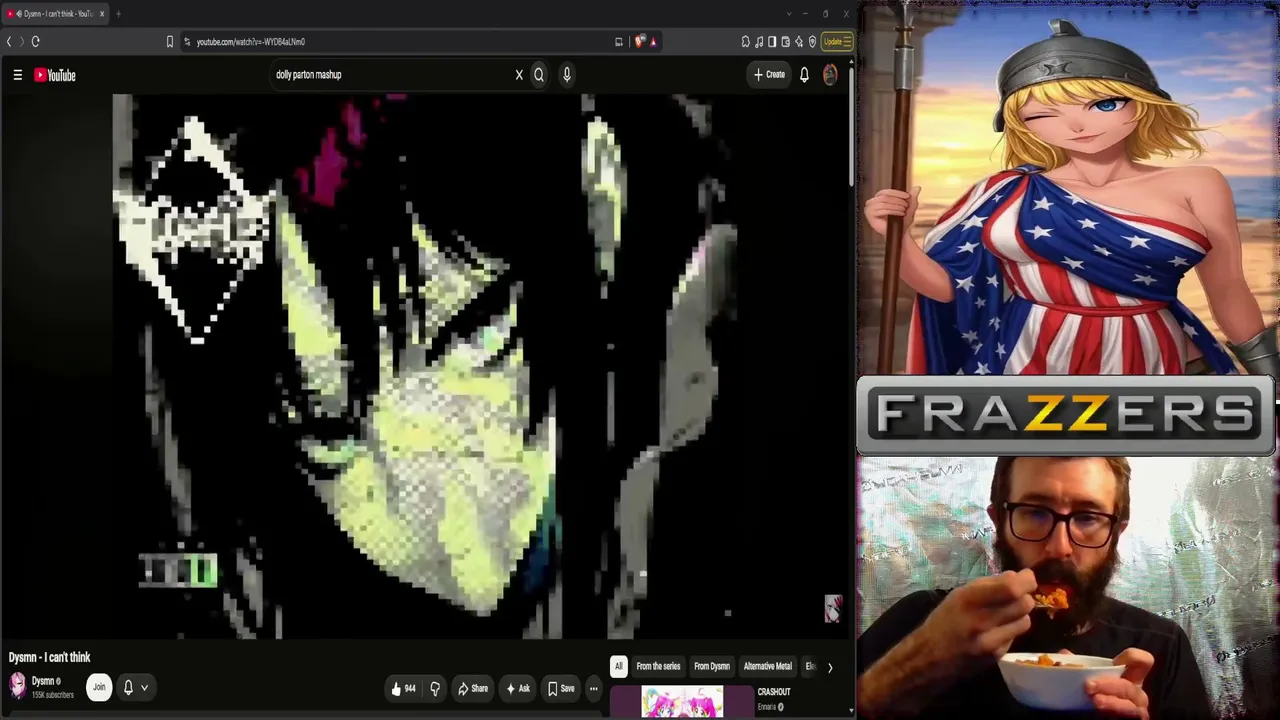Open the picture-in-picture icon in address bar

(619, 41)
